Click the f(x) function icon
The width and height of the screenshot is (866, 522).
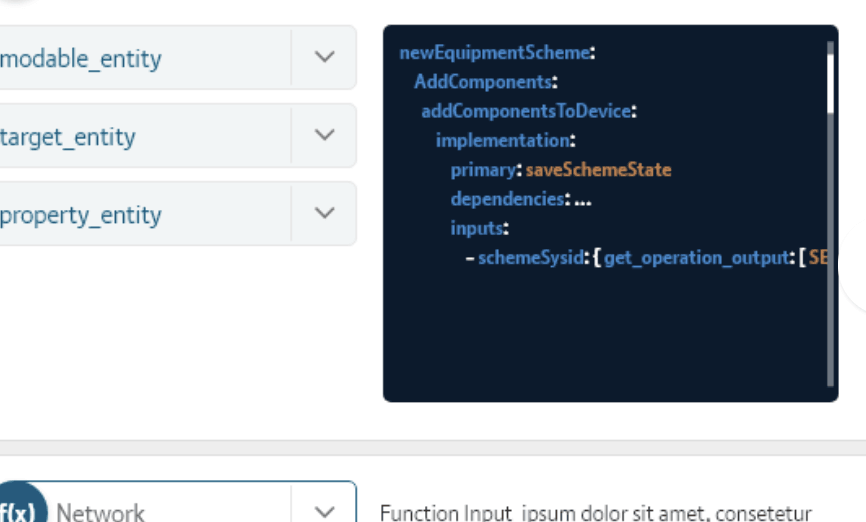(x=16, y=511)
